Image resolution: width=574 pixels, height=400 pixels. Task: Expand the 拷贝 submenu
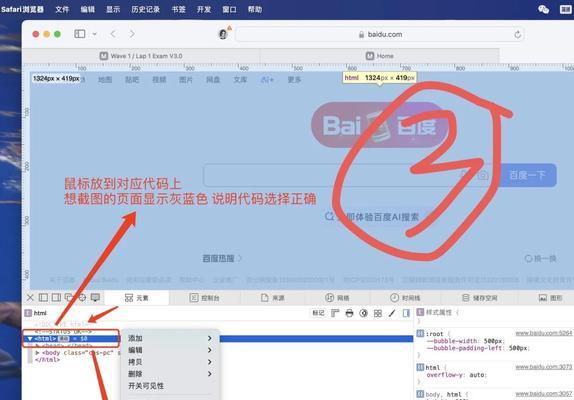171,362
